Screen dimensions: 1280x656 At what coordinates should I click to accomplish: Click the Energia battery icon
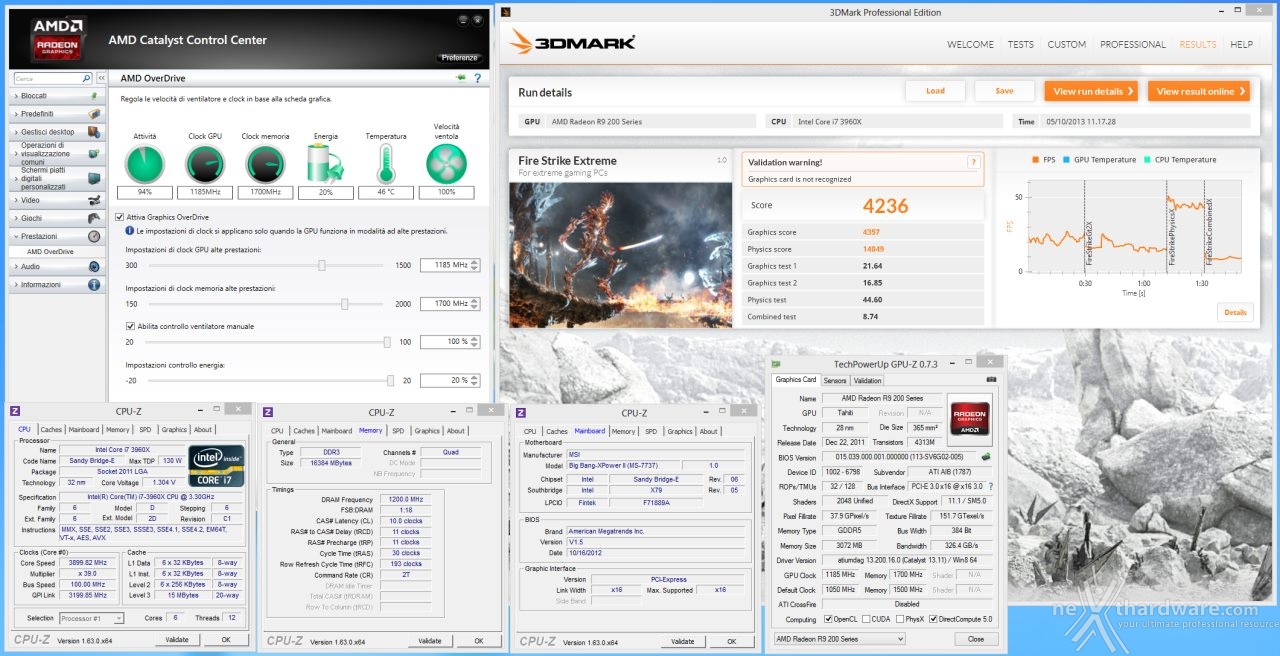[x=325, y=163]
